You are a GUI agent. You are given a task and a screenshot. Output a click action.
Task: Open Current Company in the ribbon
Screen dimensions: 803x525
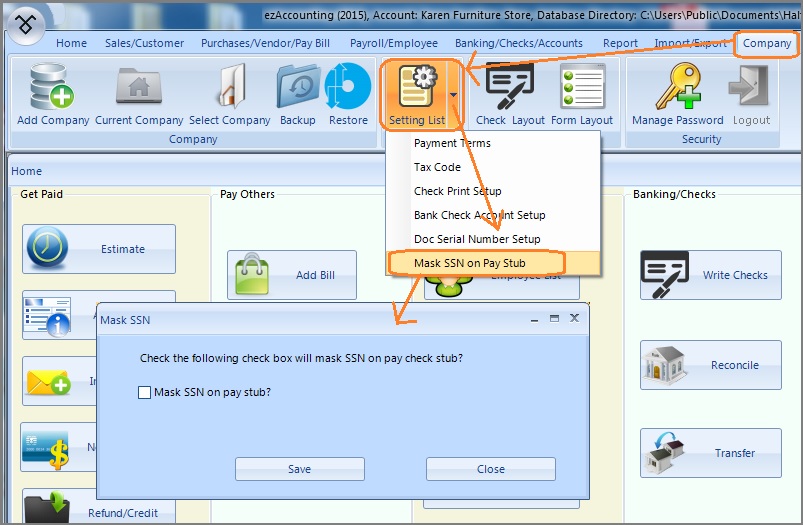click(x=139, y=87)
